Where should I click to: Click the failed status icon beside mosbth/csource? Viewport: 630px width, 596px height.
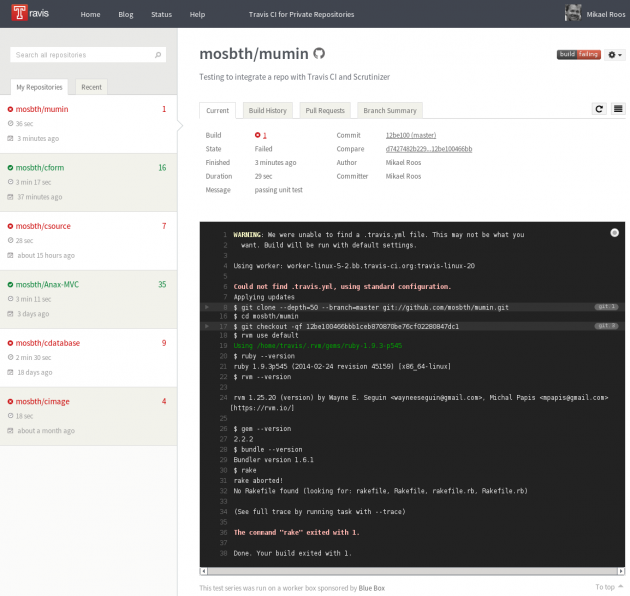[x=10, y=226]
